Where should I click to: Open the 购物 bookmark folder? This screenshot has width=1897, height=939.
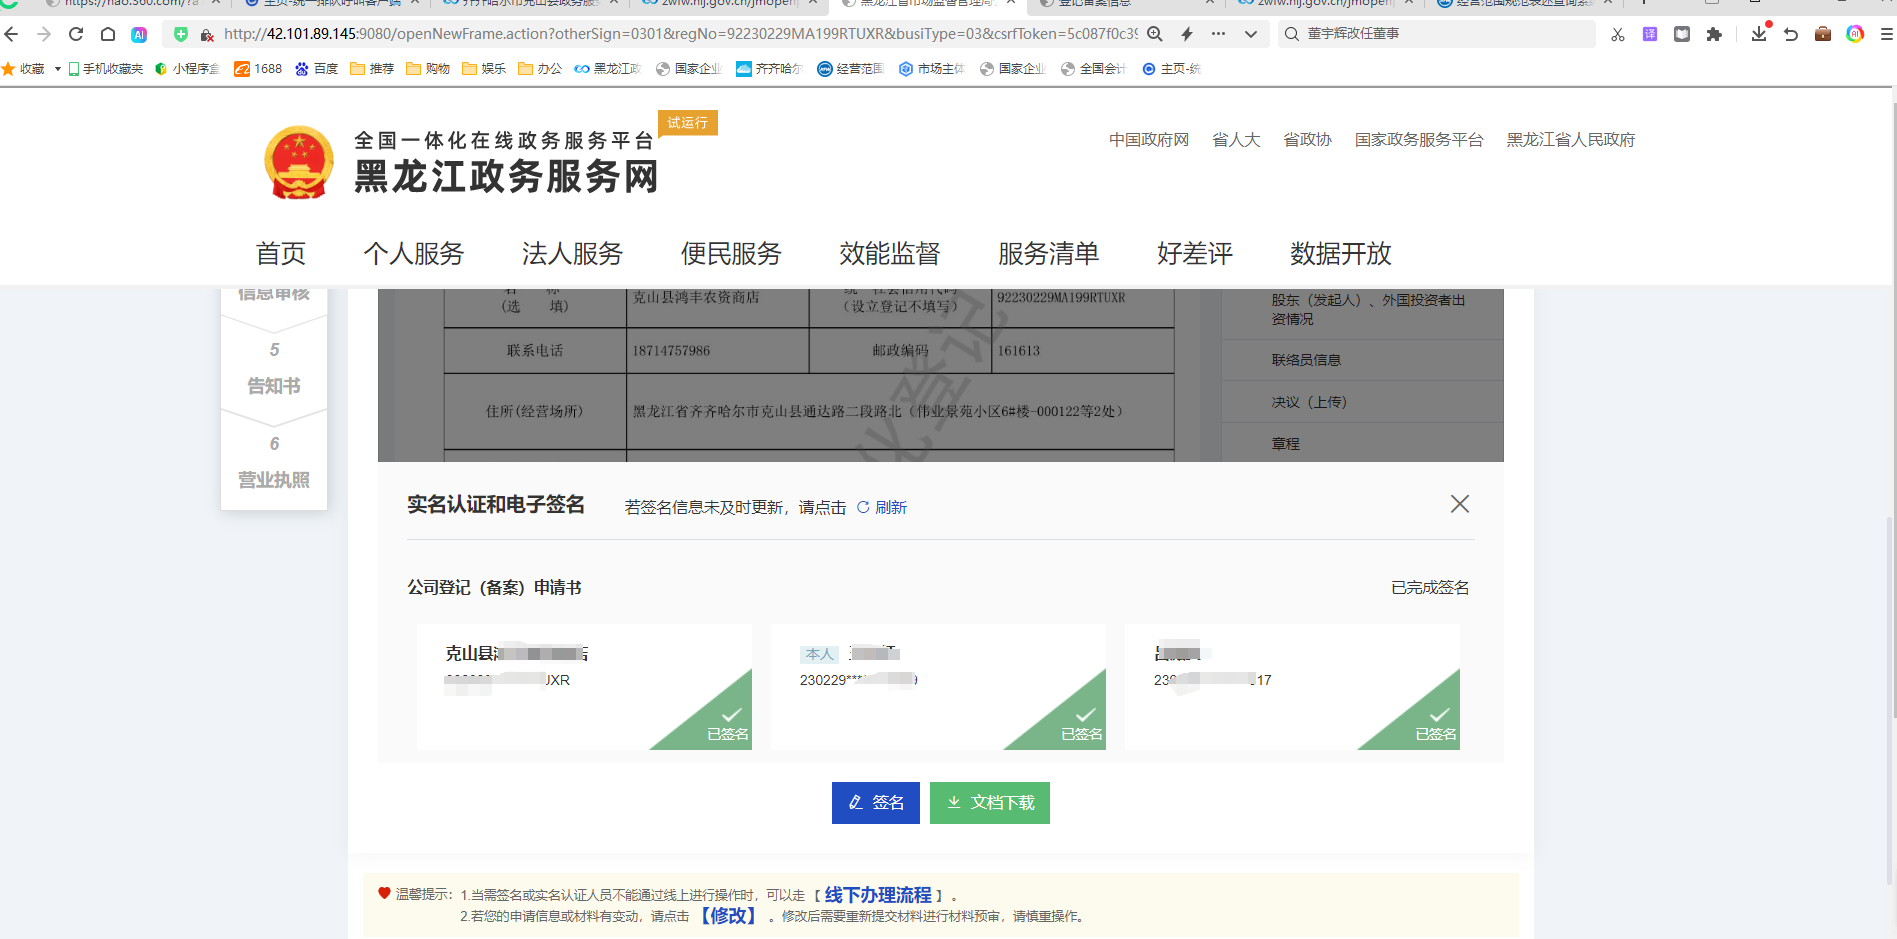[428, 69]
